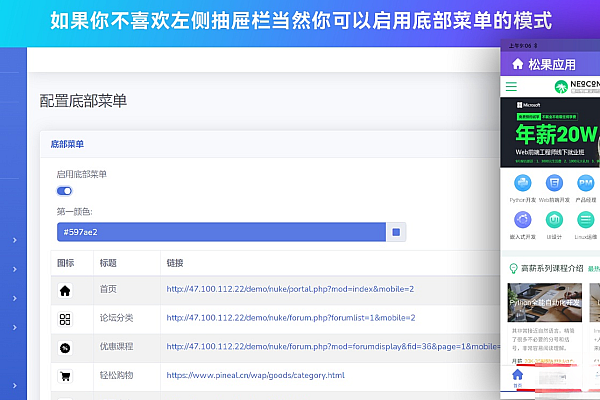Screen dimensions: 600x400
Task: Click the 配置底部菜单 page heading
Action: [83, 101]
